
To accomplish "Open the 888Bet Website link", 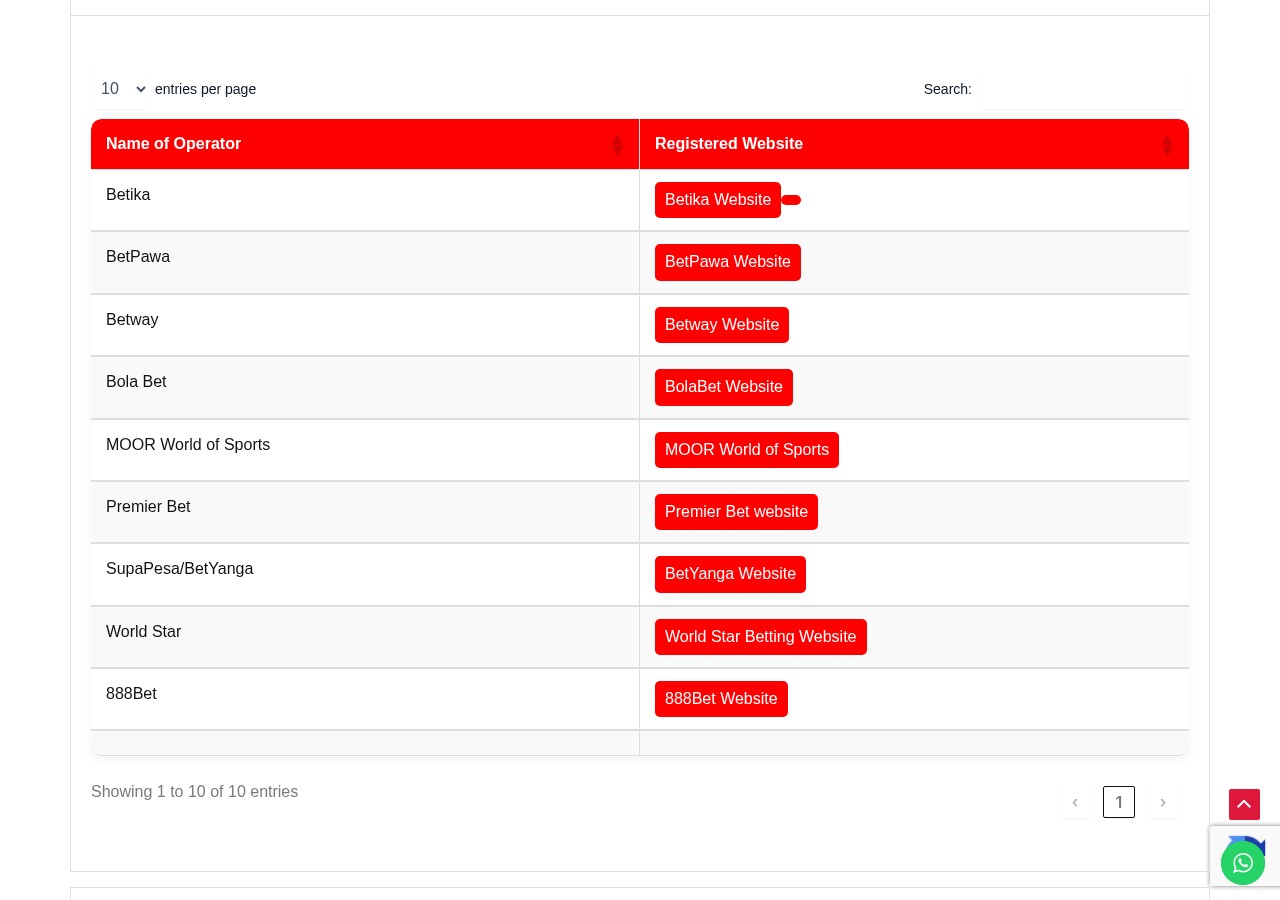I will 721,699.
